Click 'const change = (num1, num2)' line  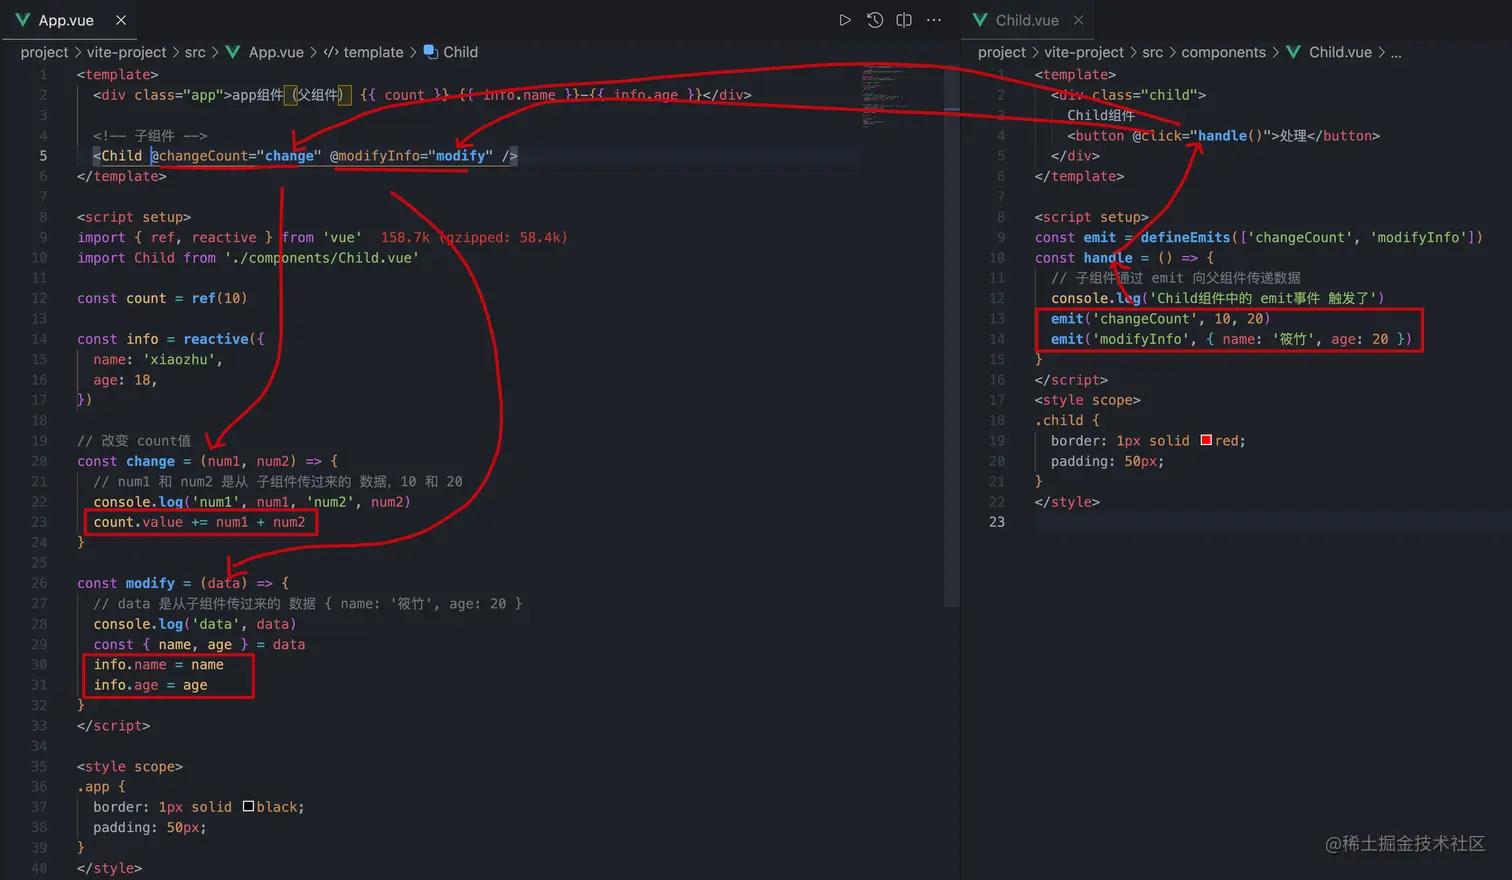tap(207, 461)
